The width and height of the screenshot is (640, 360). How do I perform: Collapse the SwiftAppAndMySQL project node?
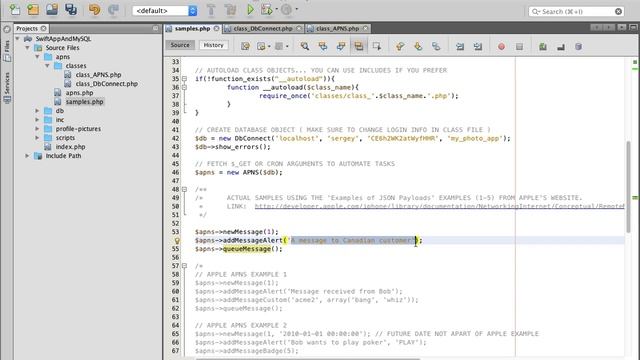click(18, 39)
